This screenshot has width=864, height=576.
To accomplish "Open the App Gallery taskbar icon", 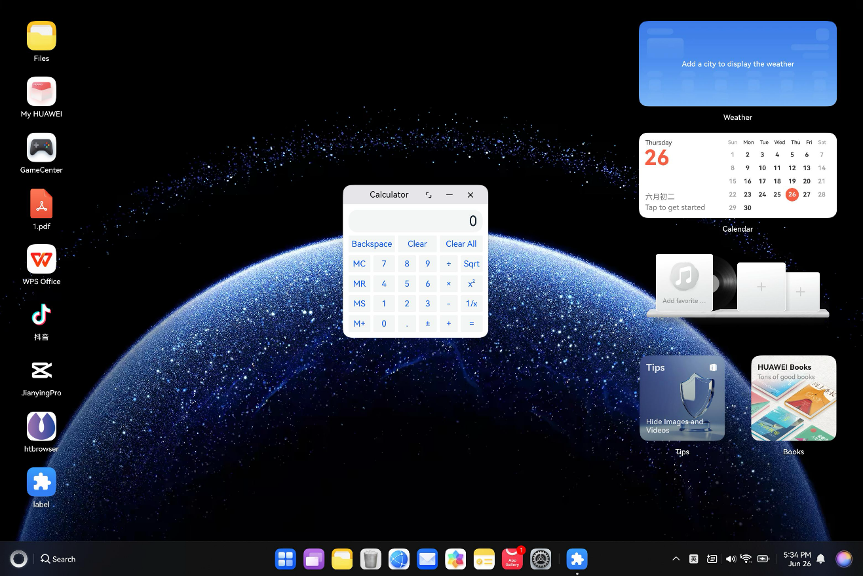I will 513,559.
